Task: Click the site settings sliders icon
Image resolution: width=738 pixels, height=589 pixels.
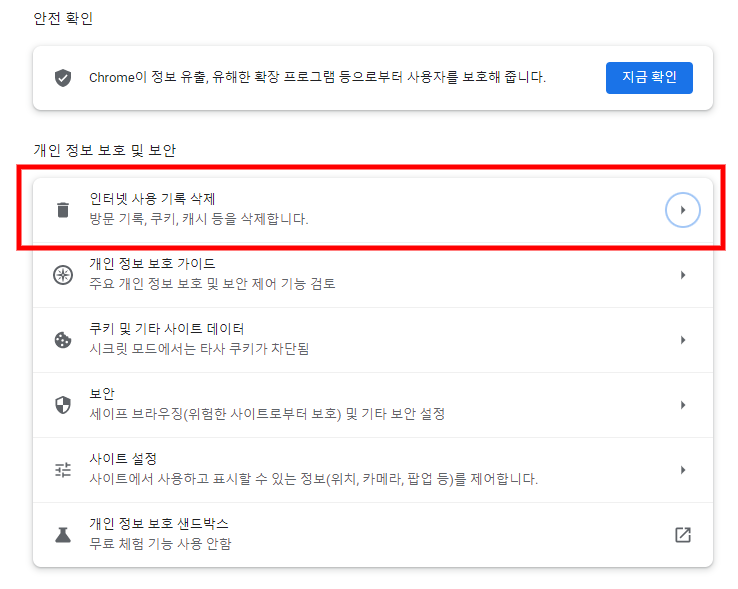Action: pos(63,469)
